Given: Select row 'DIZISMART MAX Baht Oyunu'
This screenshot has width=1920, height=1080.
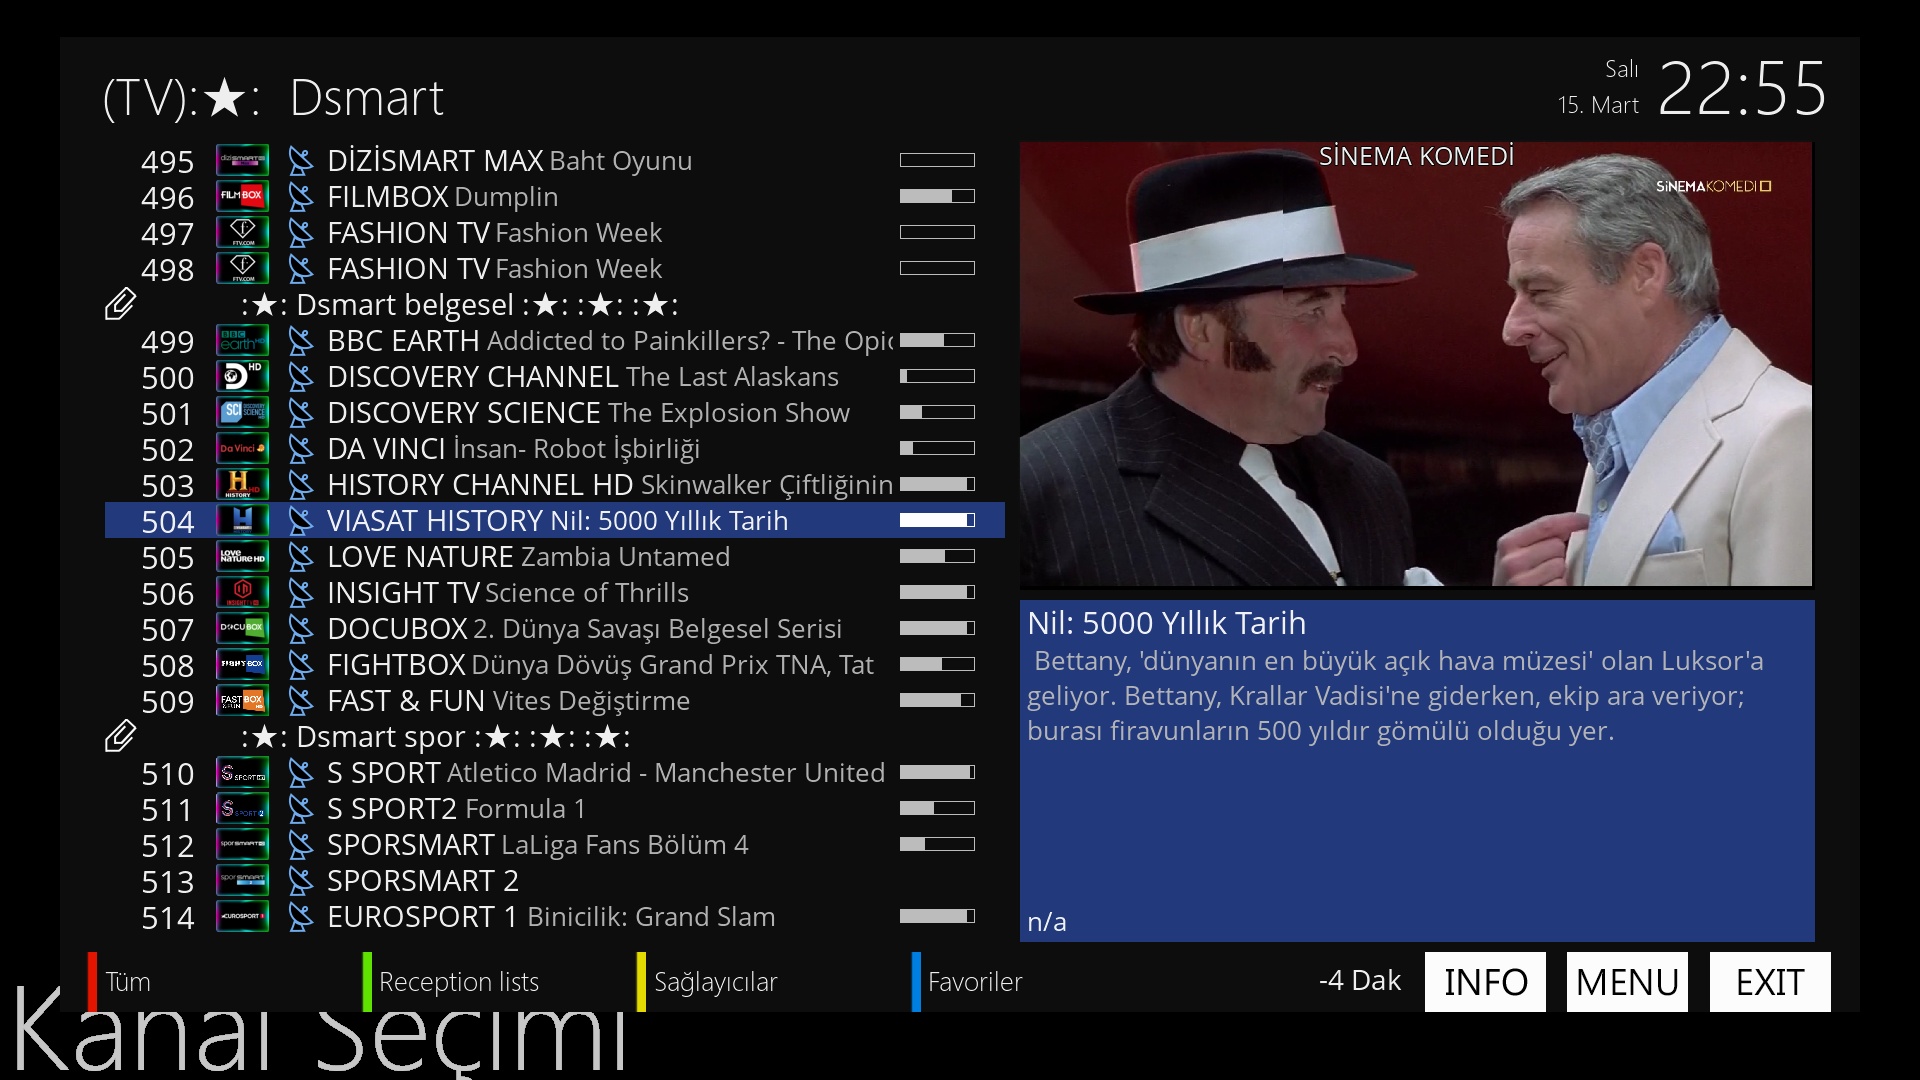Looking at the screenshot, I should click(555, 160).
